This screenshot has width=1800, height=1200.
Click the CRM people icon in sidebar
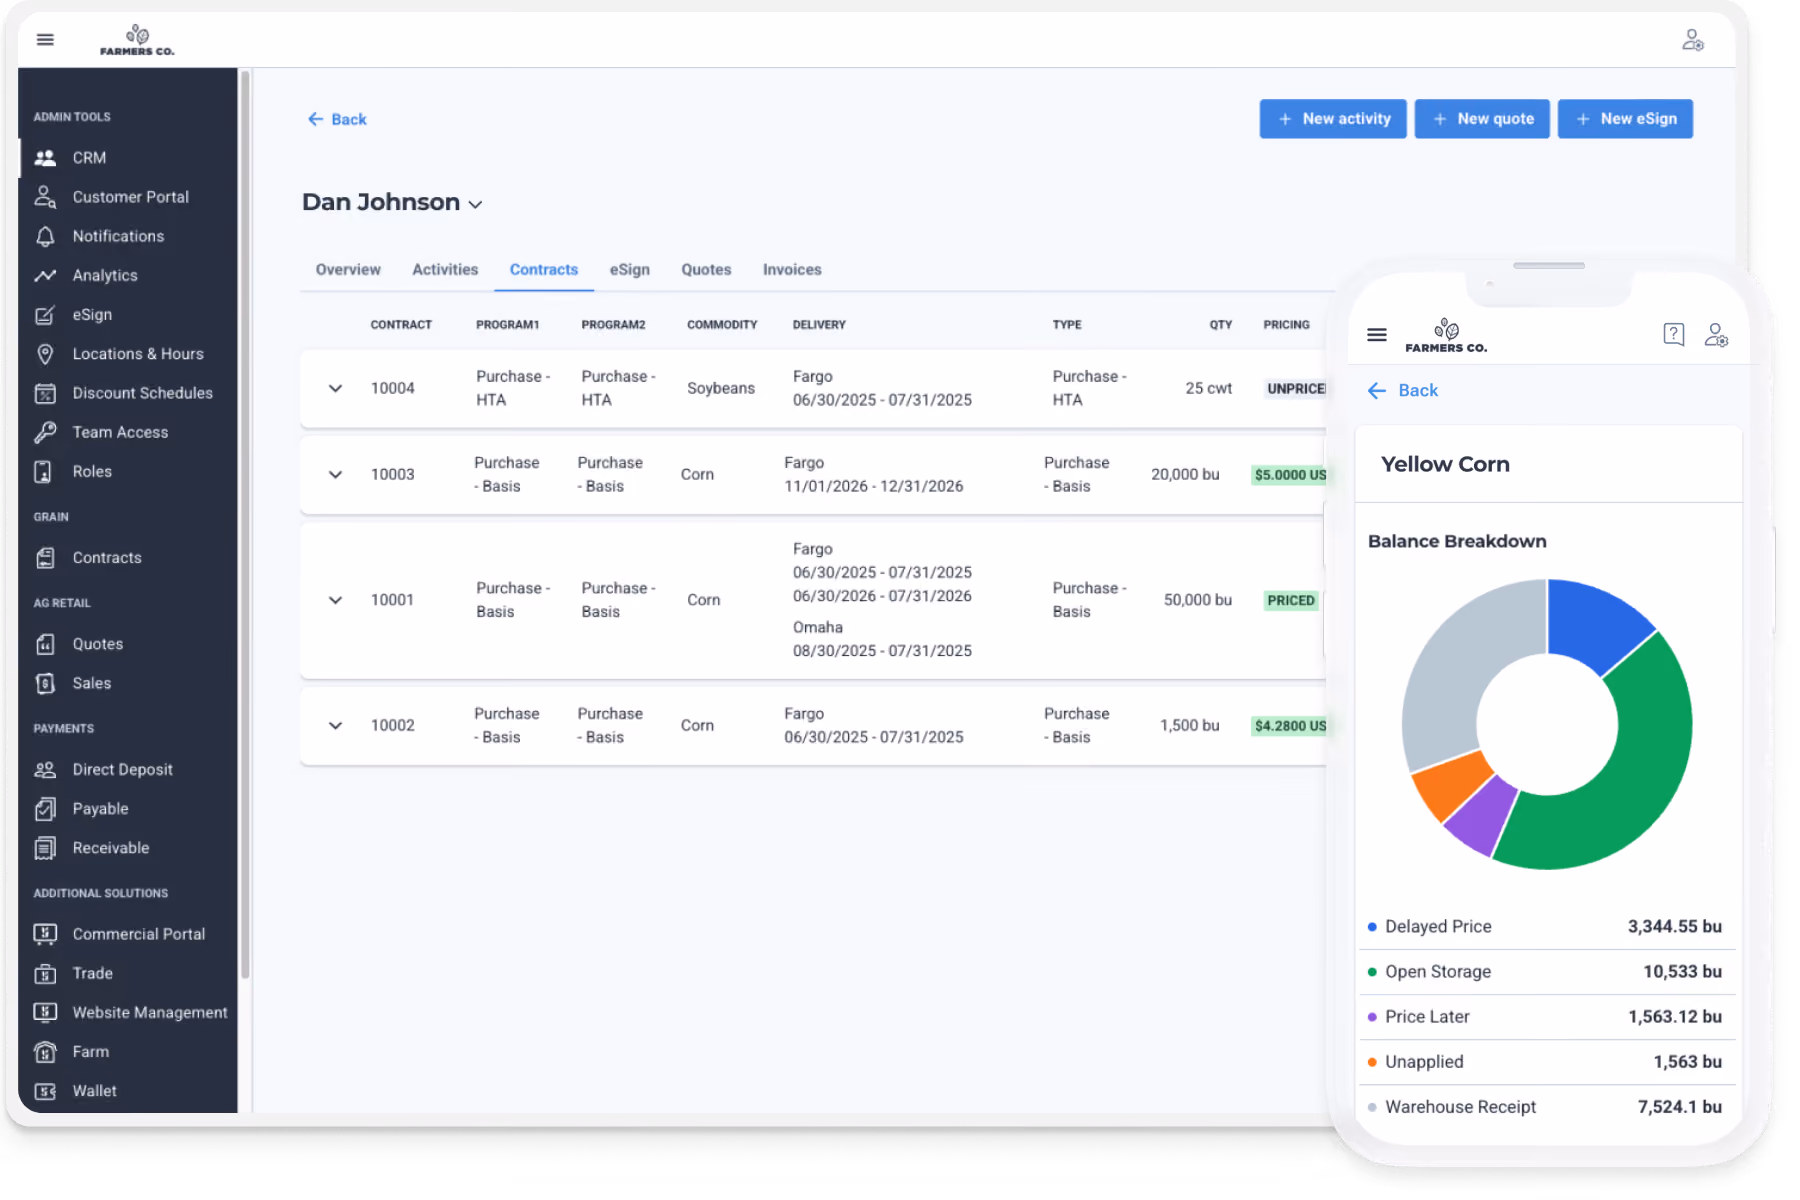tap(45, 158)
